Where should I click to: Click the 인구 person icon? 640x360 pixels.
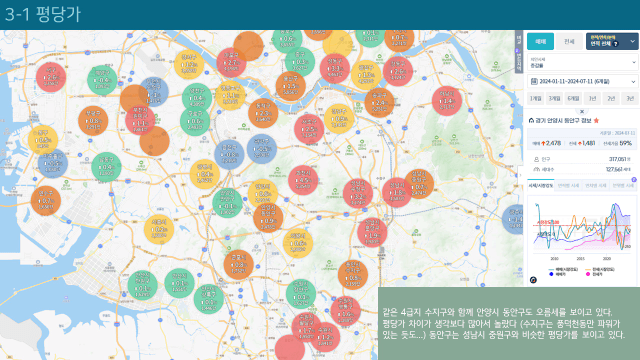tap(536, 159)
